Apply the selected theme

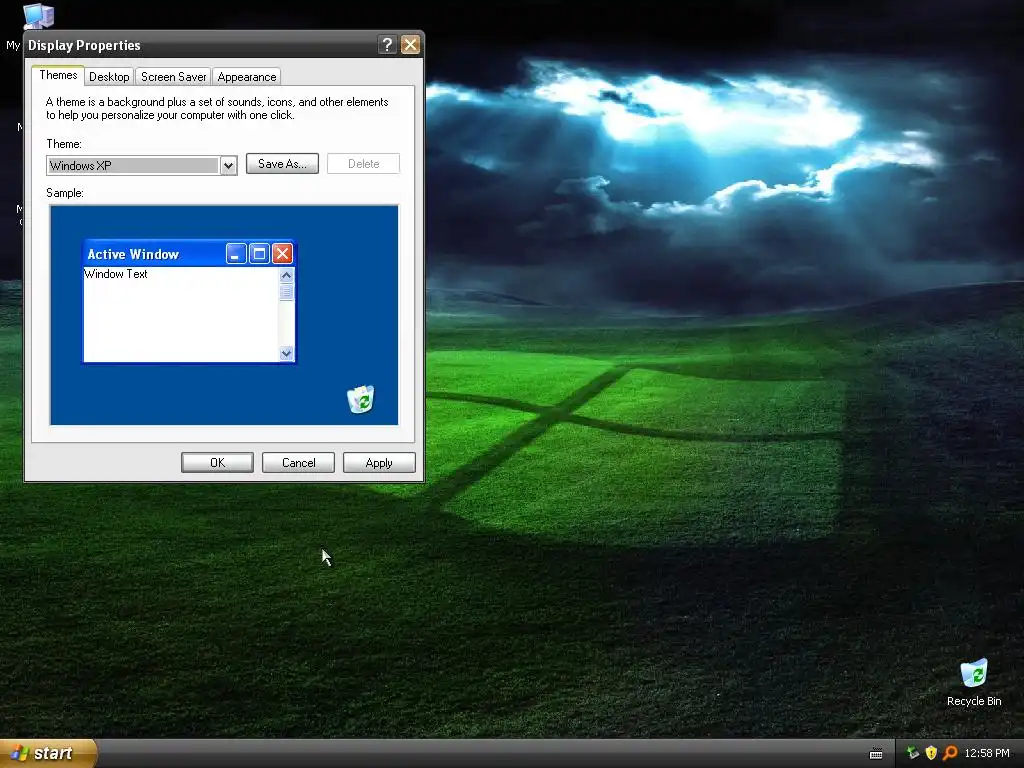coord(379,462)
